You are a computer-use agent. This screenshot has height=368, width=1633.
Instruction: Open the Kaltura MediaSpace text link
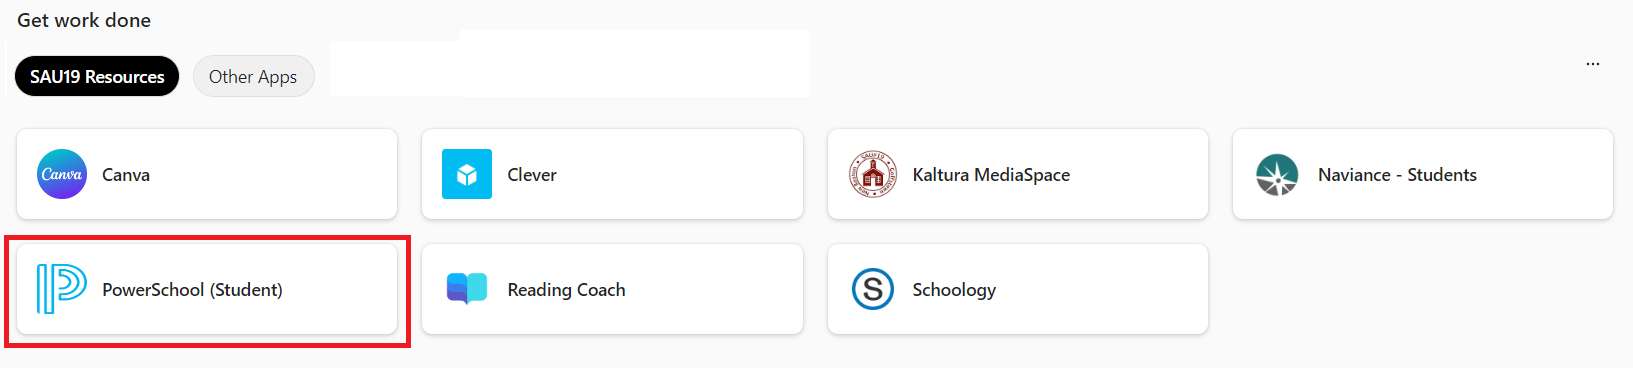(x=991, y=174)
